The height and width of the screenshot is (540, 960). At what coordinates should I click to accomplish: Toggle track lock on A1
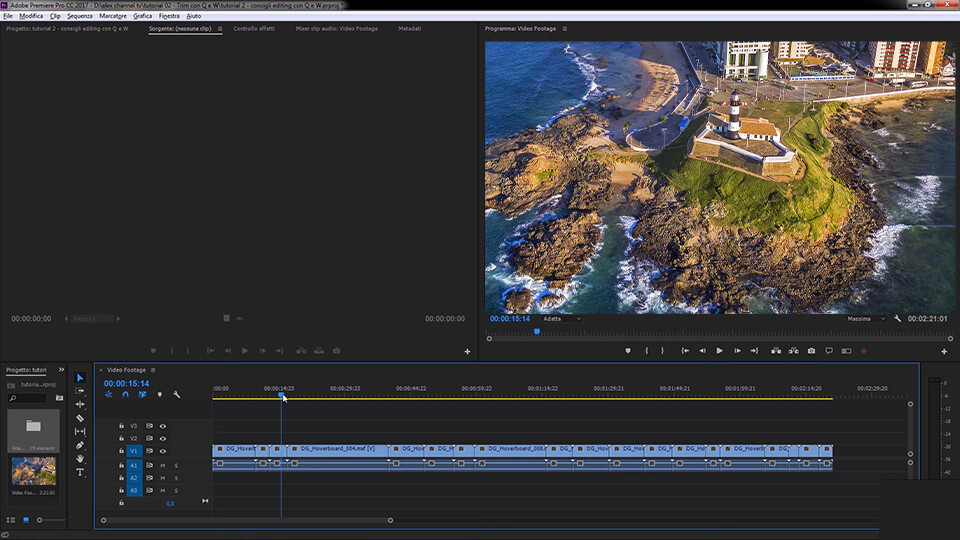tap(121, 466)
